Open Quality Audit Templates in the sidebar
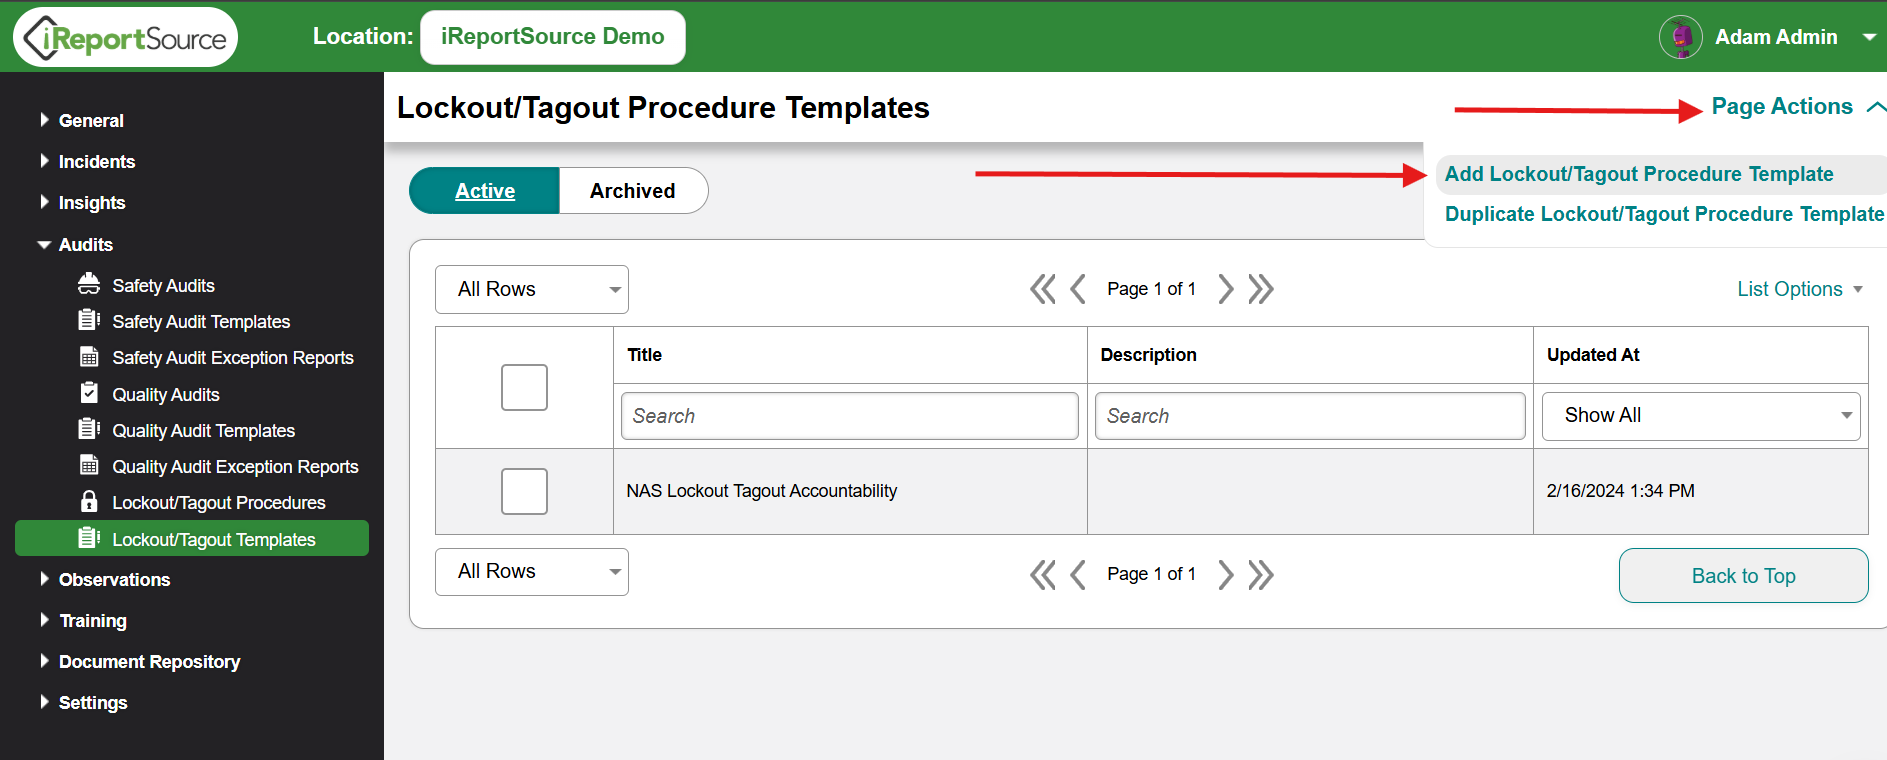 [x=203, y=431]
